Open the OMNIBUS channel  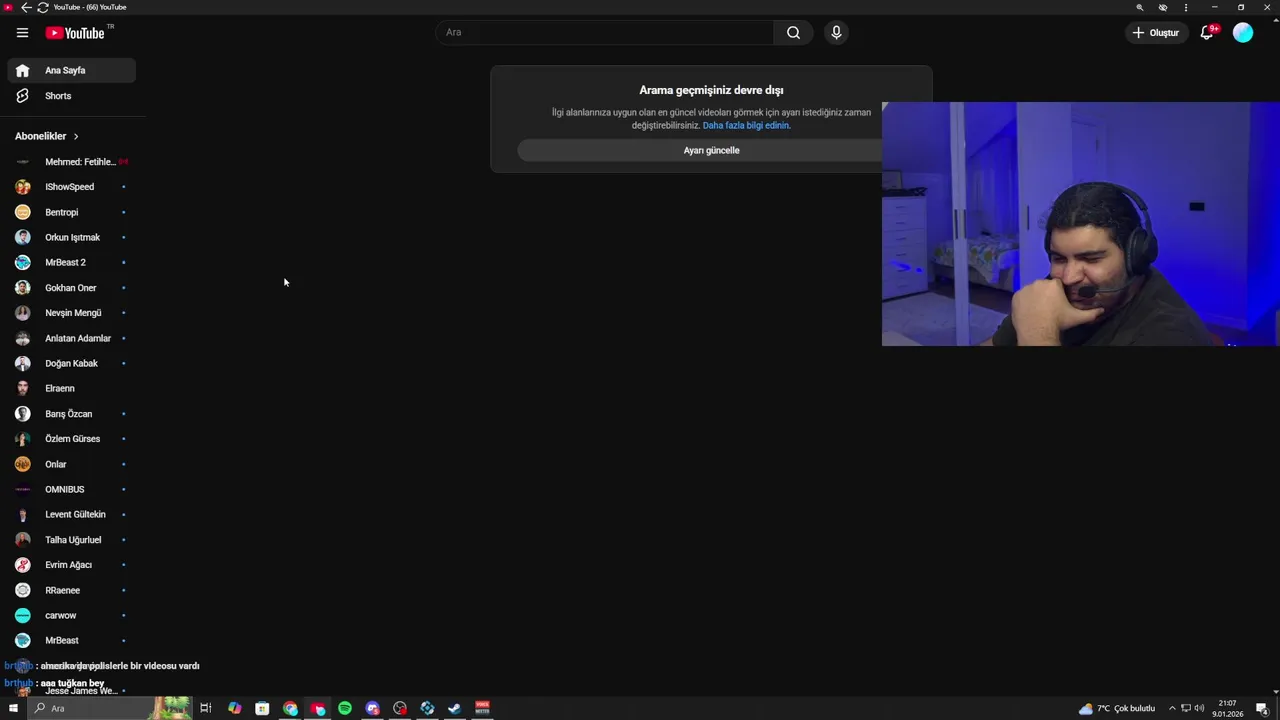[72, 489]
